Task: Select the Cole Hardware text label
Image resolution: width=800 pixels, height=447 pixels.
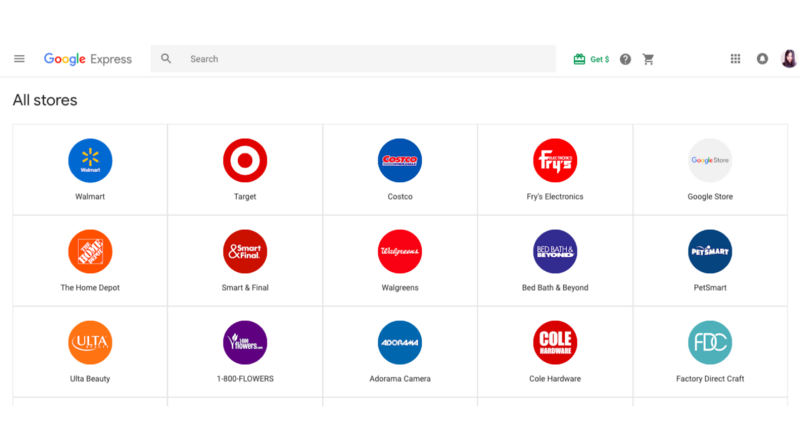Action: [x=555, y=379]
